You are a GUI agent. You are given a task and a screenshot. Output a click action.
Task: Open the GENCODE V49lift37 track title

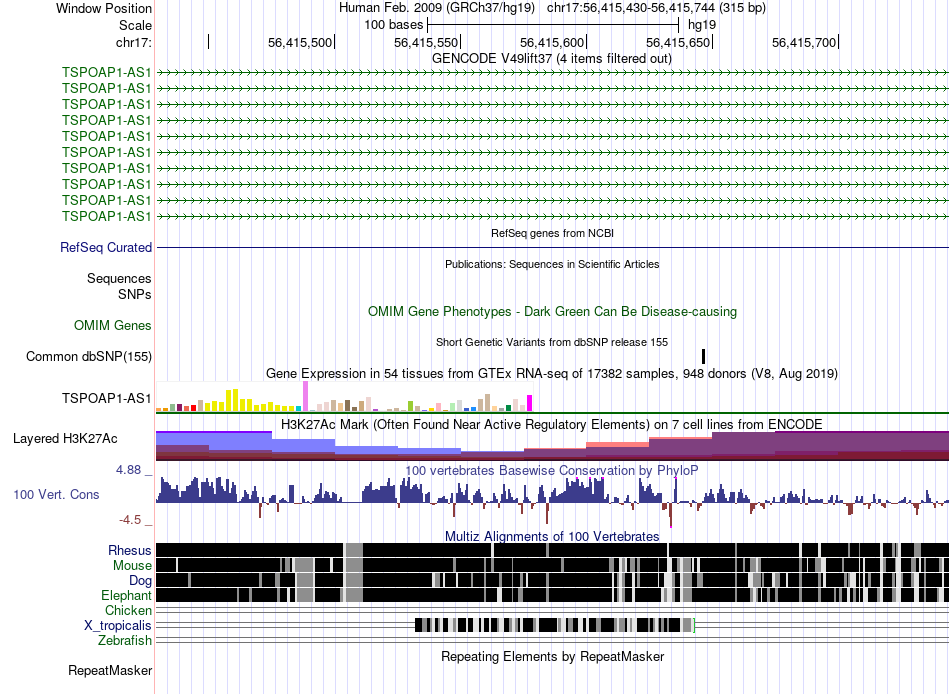pos(551,59)
